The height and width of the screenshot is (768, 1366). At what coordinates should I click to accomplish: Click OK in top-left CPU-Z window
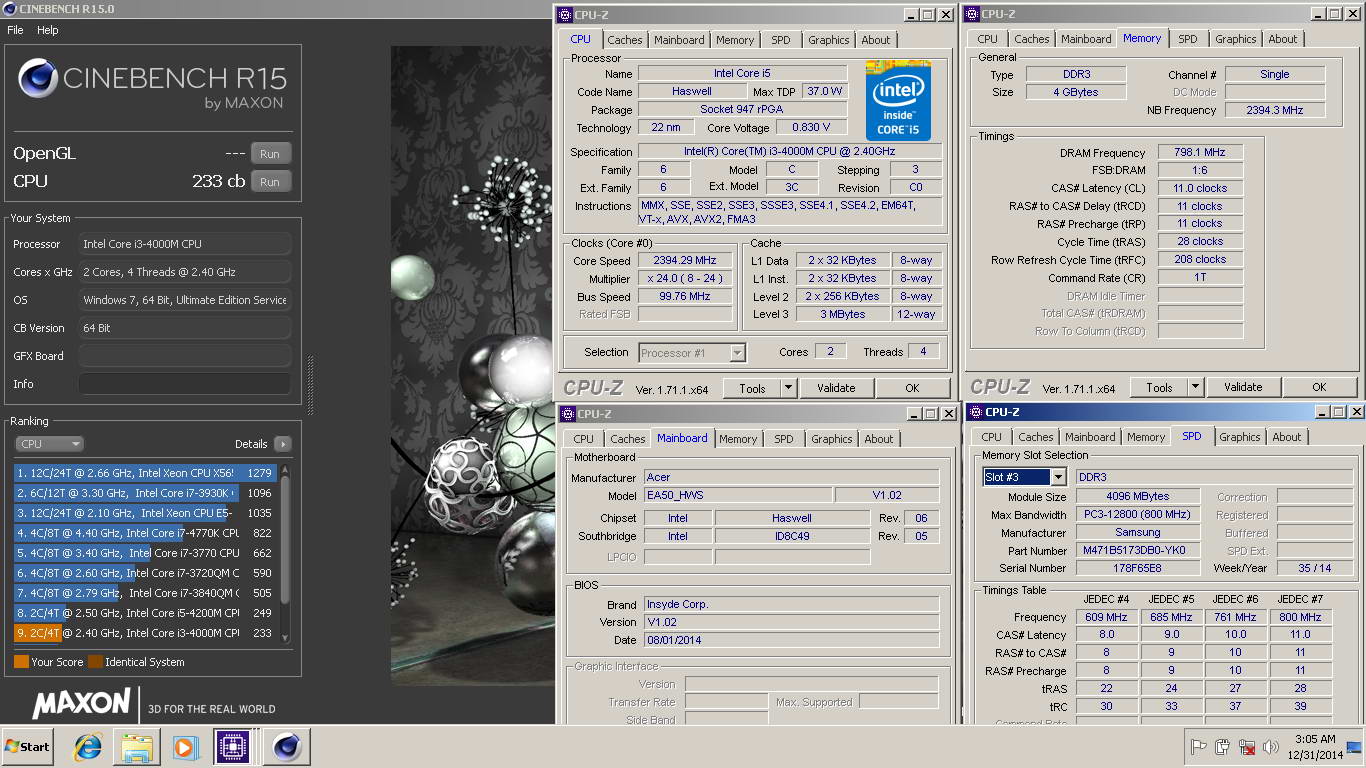(912, 388)
